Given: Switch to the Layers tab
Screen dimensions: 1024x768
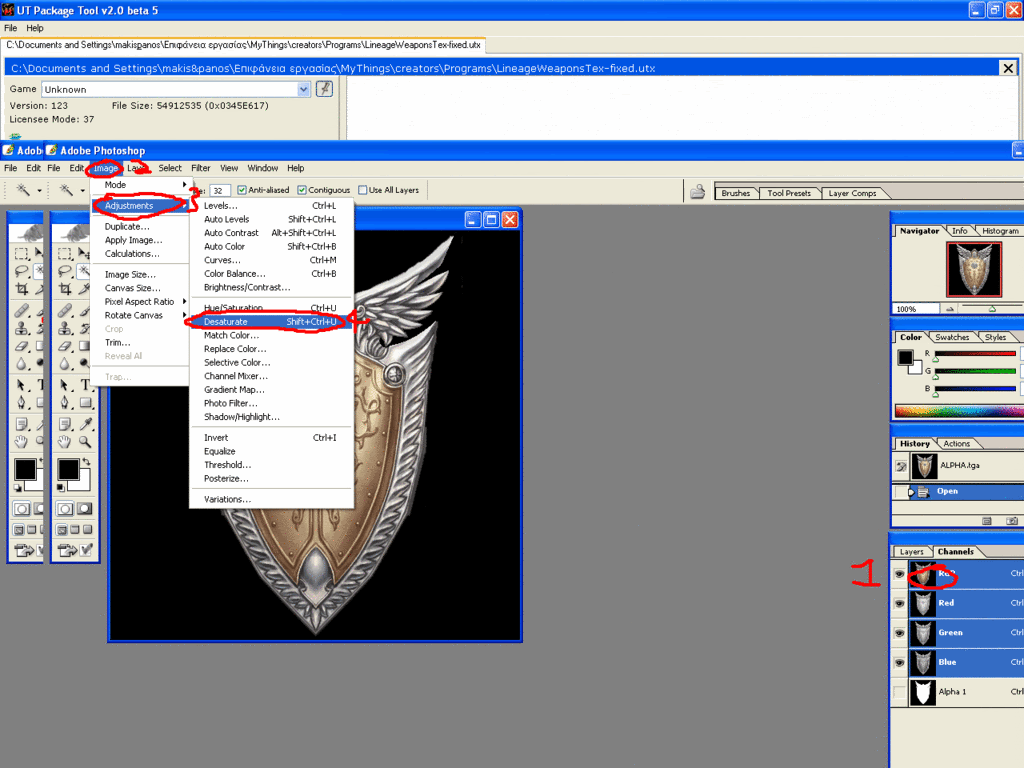Looking at the screenshot, I should coord(911,552).
